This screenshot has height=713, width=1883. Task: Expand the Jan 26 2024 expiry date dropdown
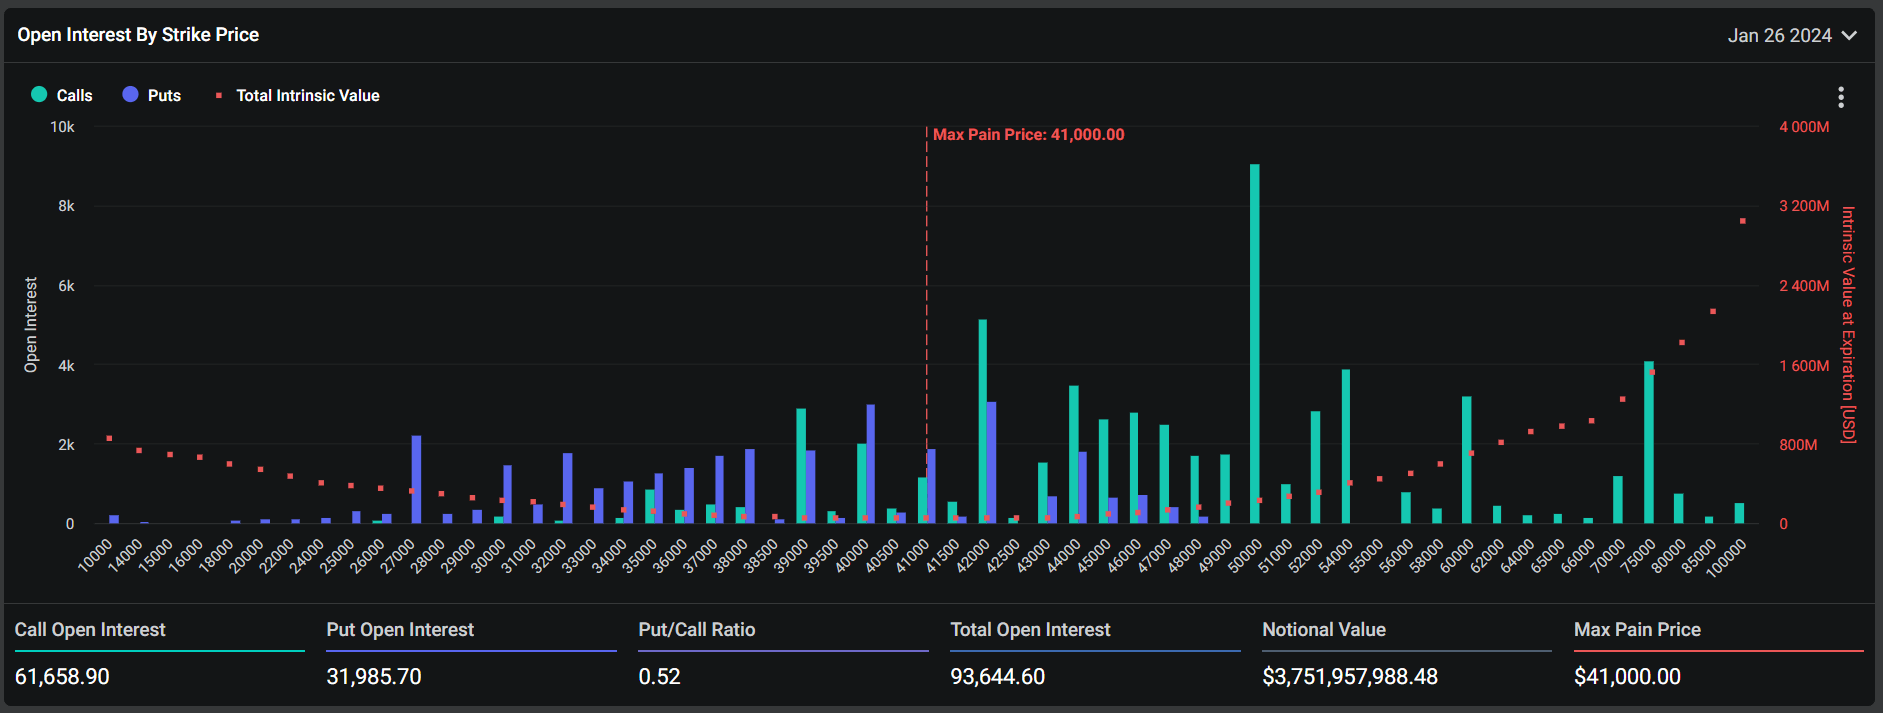[x=1780, y=36]
